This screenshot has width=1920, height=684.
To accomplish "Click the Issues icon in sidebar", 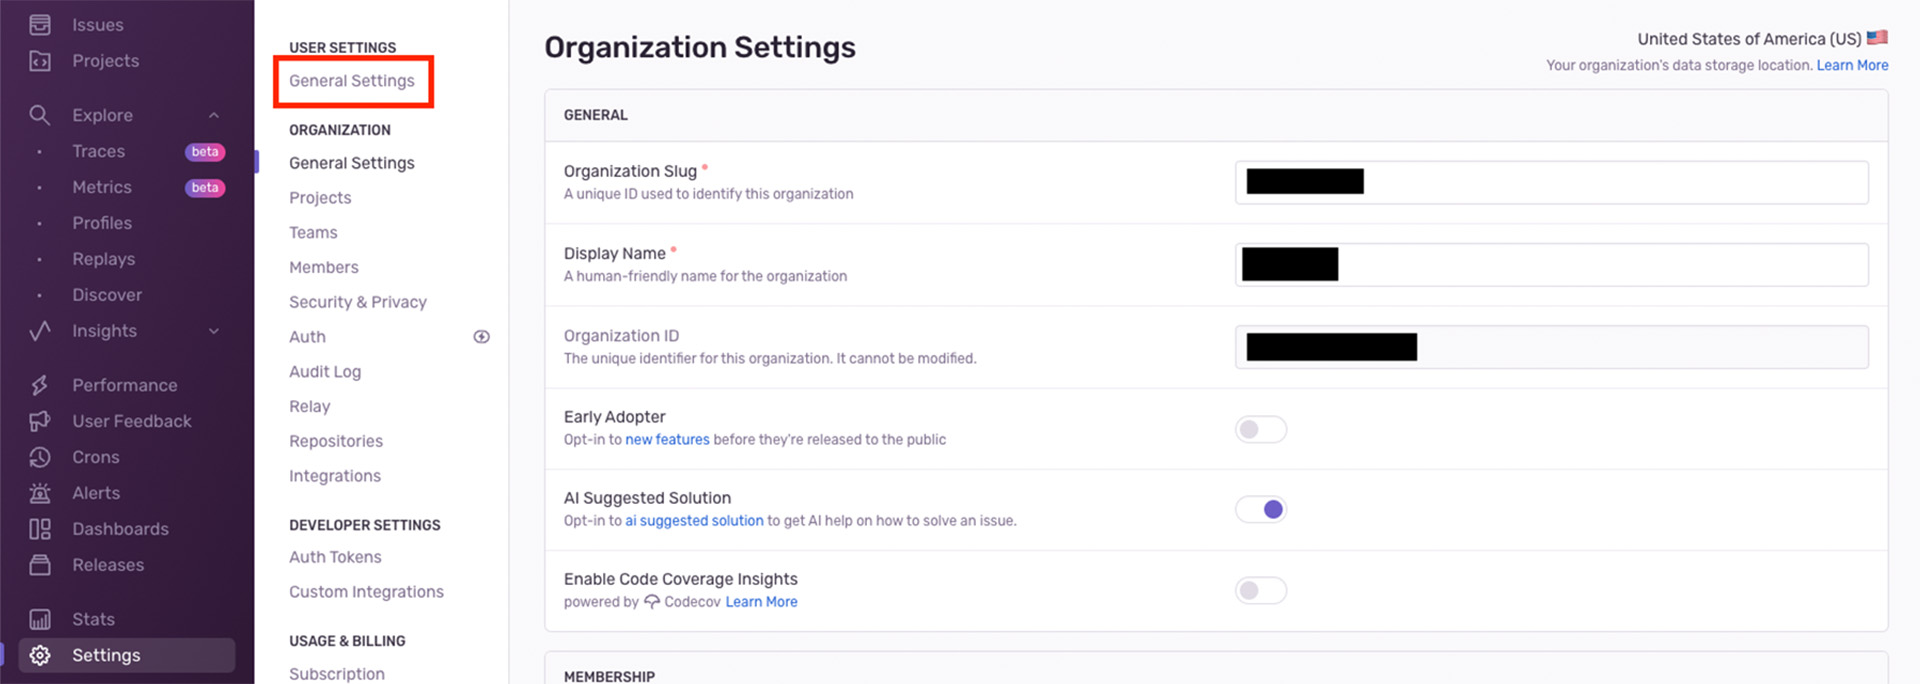I will pos(40,25).
